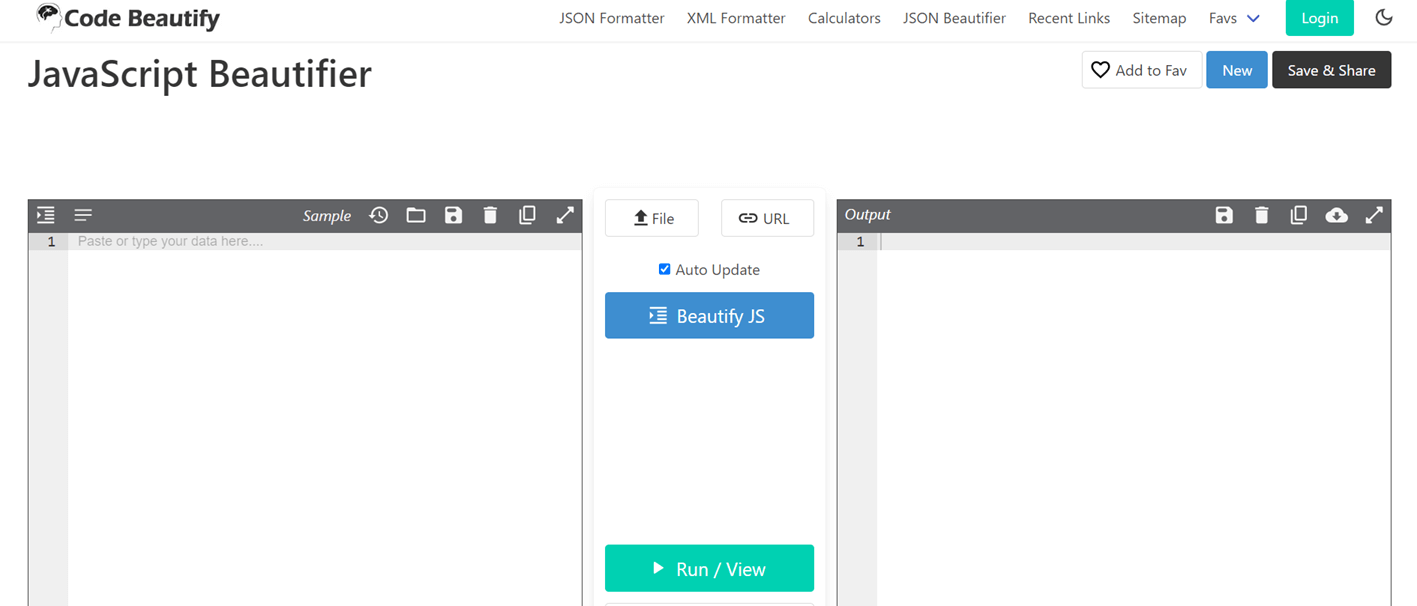The image size is (1417, 606).
Task: Click the align-lines icon in input toolbar
Action: pyautogui.click(x=83, y=215)
